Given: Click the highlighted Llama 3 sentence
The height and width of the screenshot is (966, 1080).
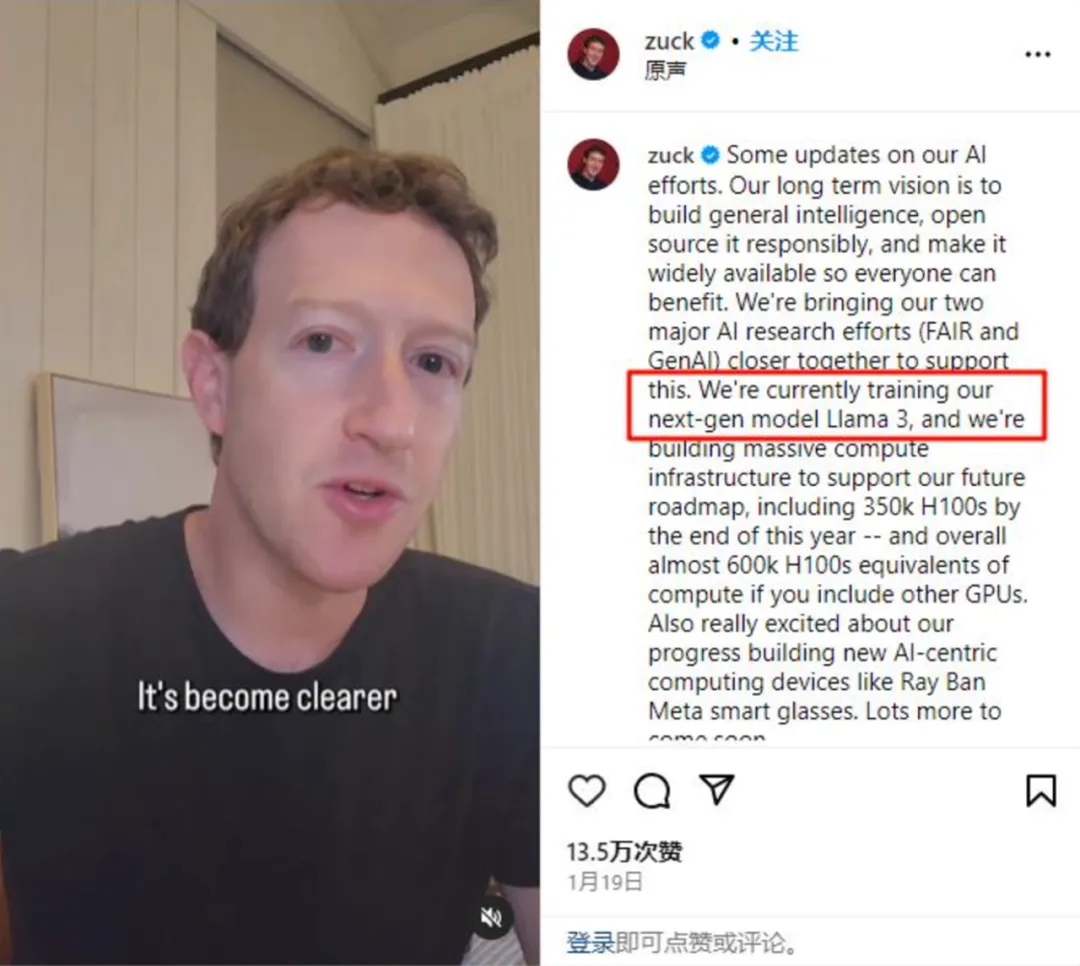Looking at the screenshot, I should coord(836,404).
